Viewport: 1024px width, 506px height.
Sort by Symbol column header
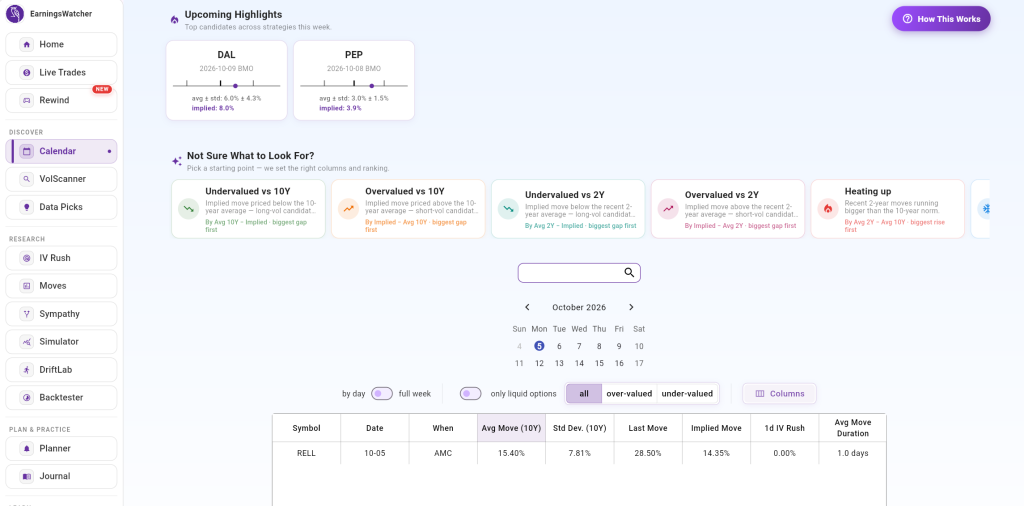pyautogui.click(x=306, y=428)
